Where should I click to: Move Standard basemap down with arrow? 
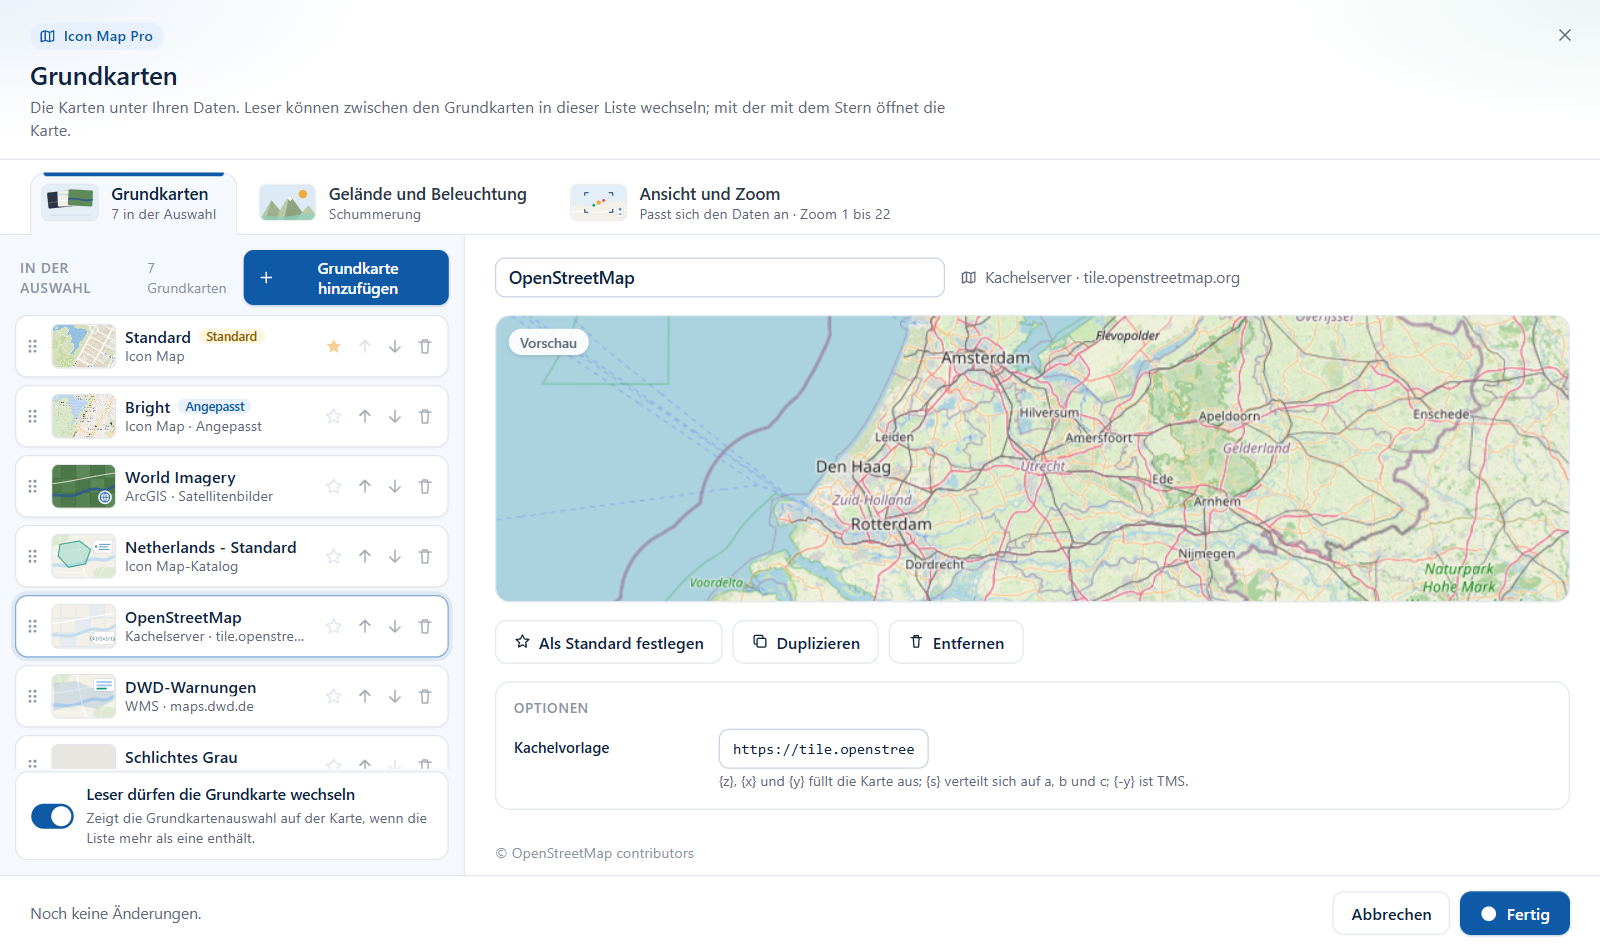[x=395, y=346]
